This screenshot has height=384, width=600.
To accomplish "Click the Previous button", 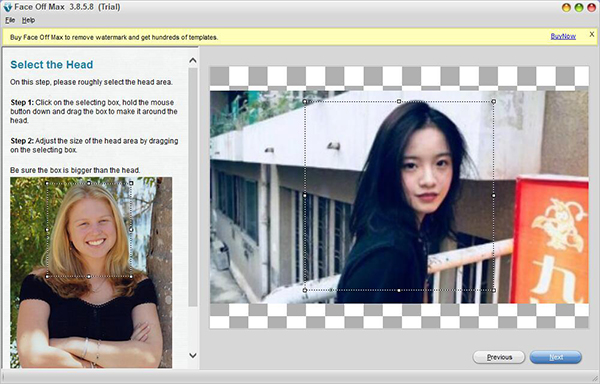I will tap(499, 357).
